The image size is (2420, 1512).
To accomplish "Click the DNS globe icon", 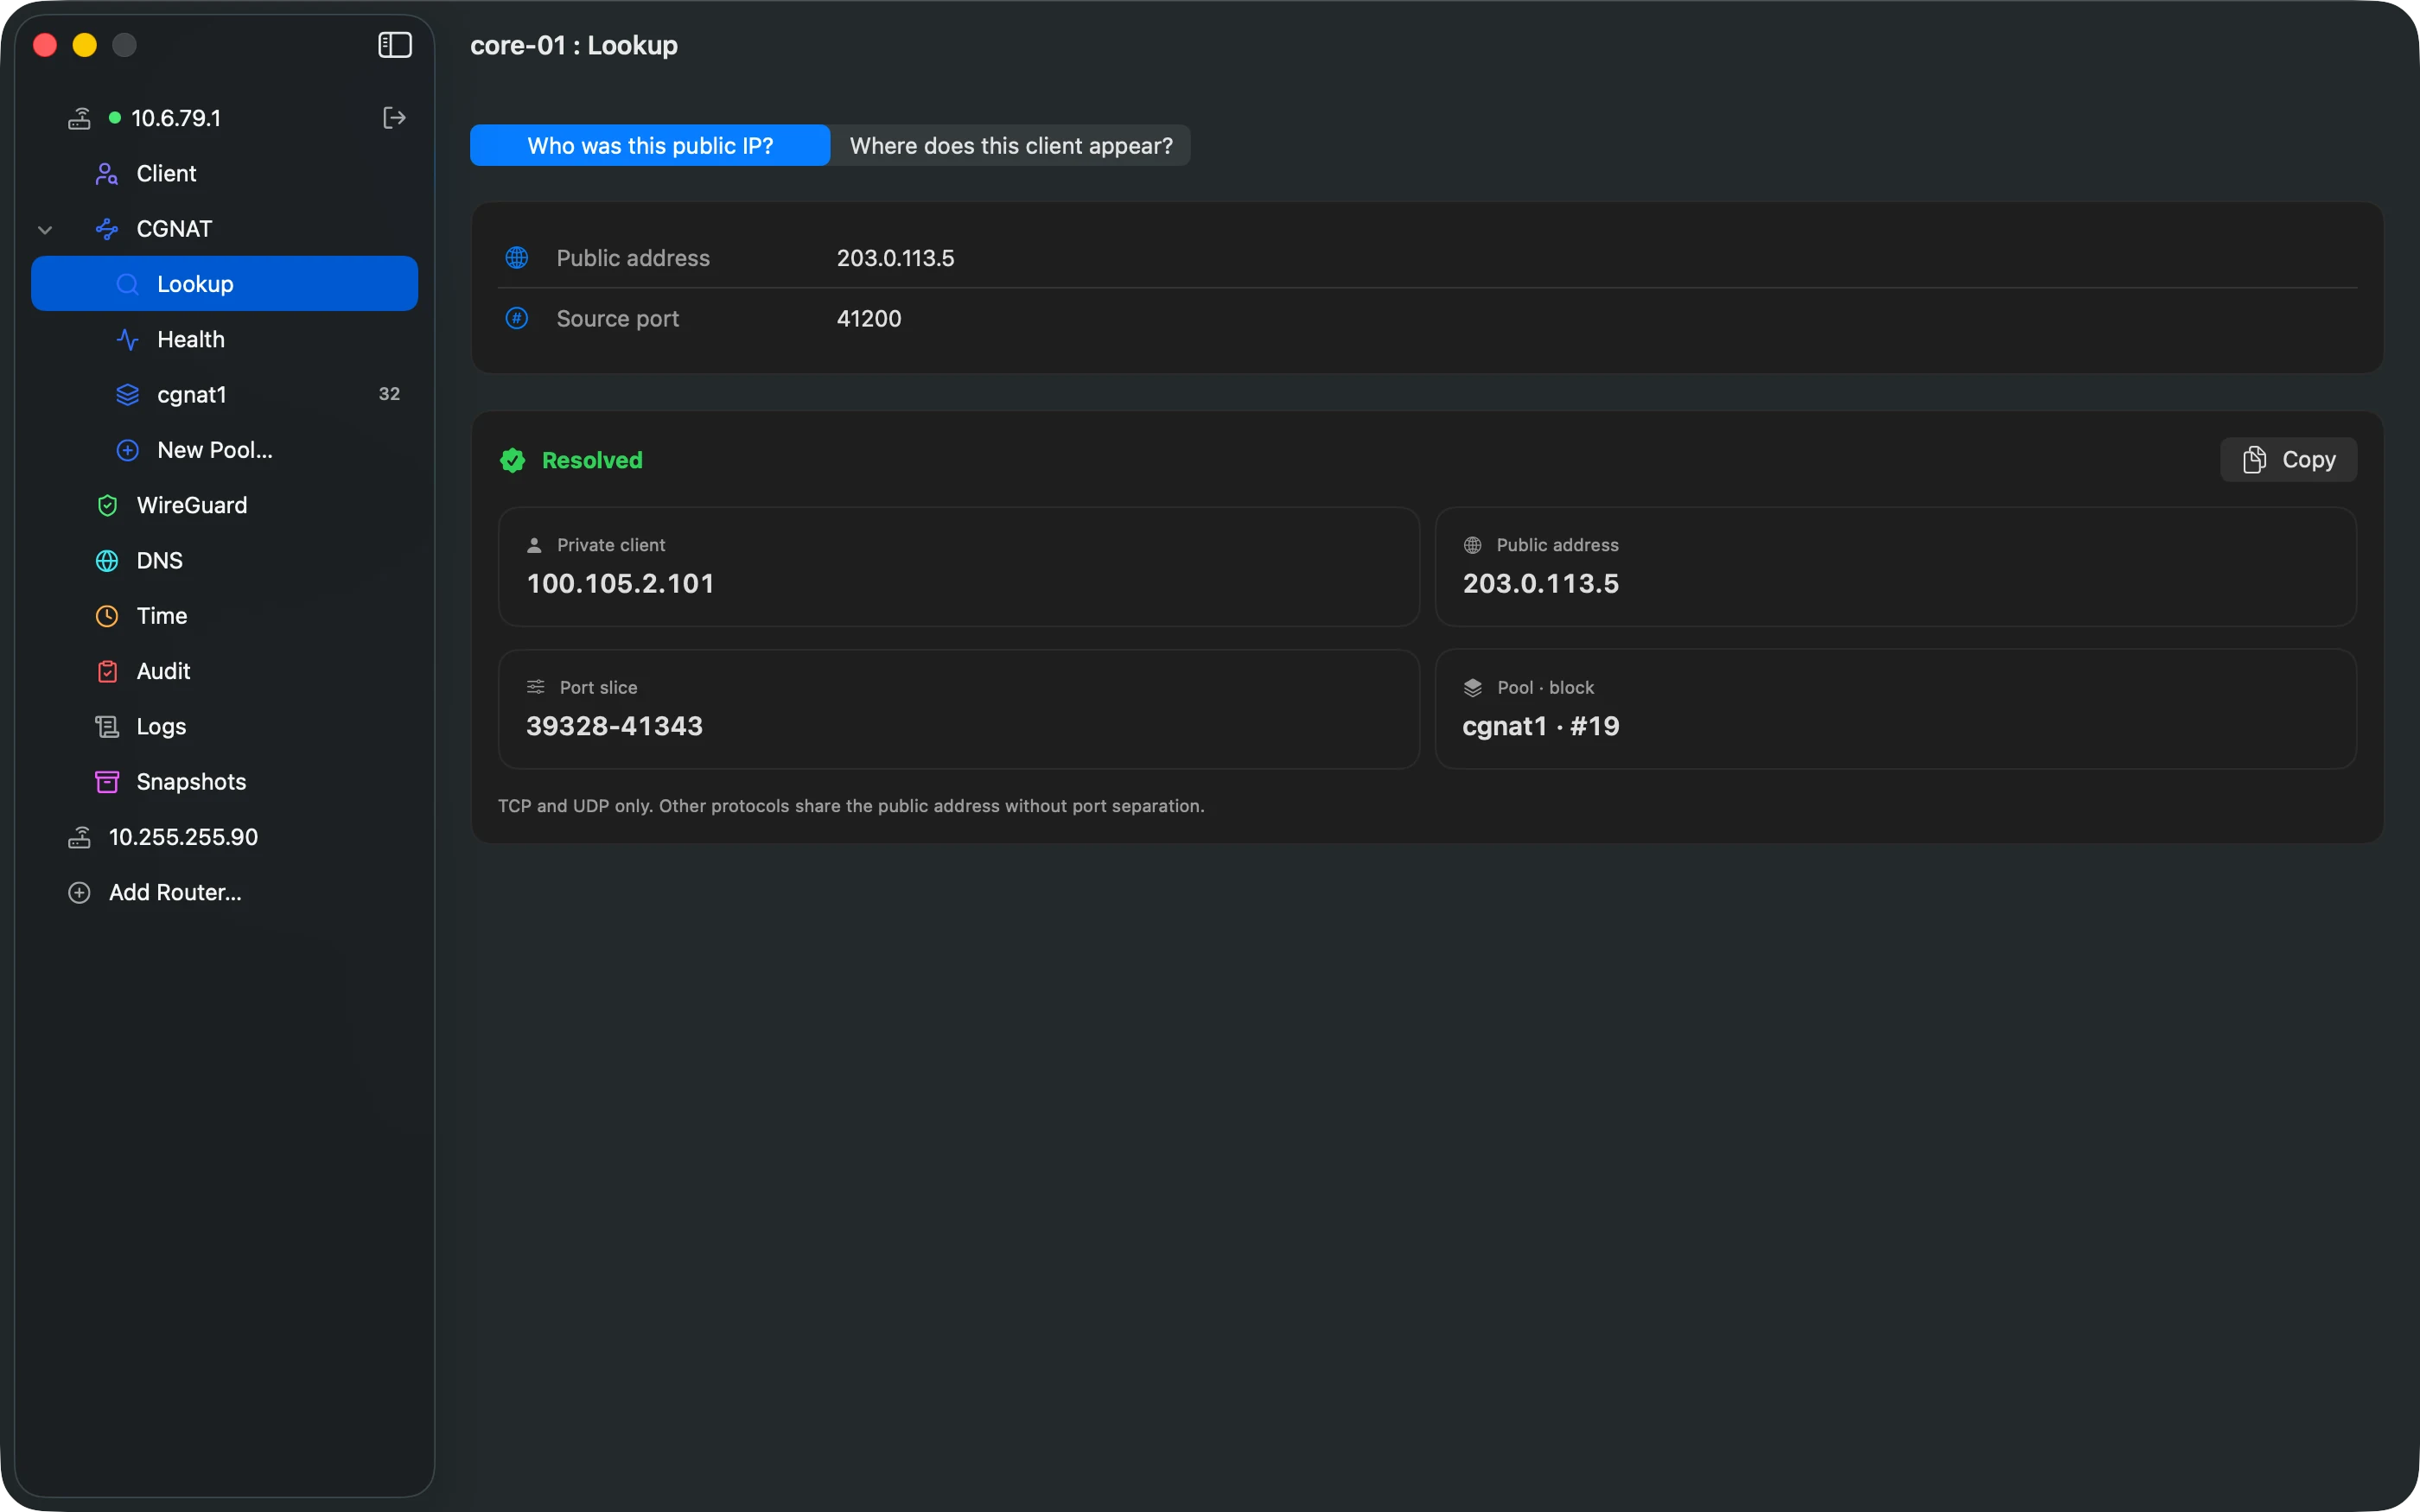I will [x=107, y=561].
